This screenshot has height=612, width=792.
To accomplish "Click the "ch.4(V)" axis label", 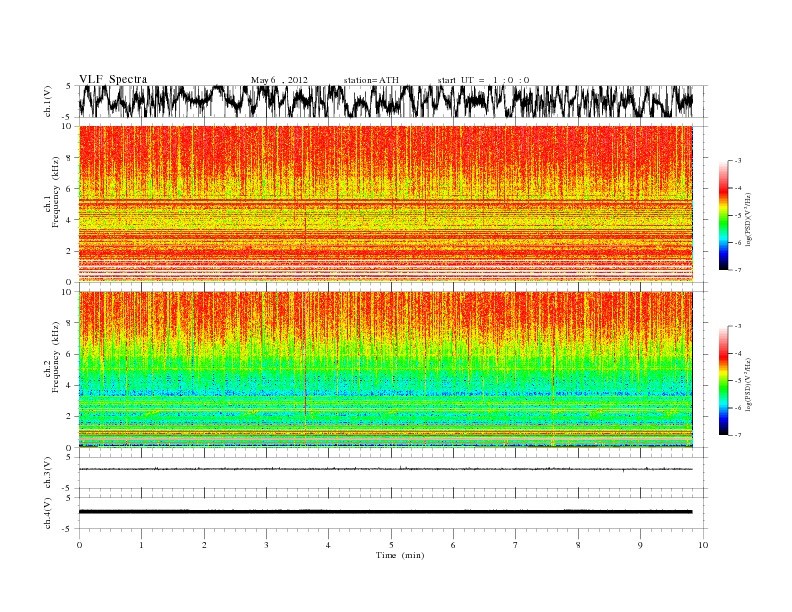I will 48,513.
